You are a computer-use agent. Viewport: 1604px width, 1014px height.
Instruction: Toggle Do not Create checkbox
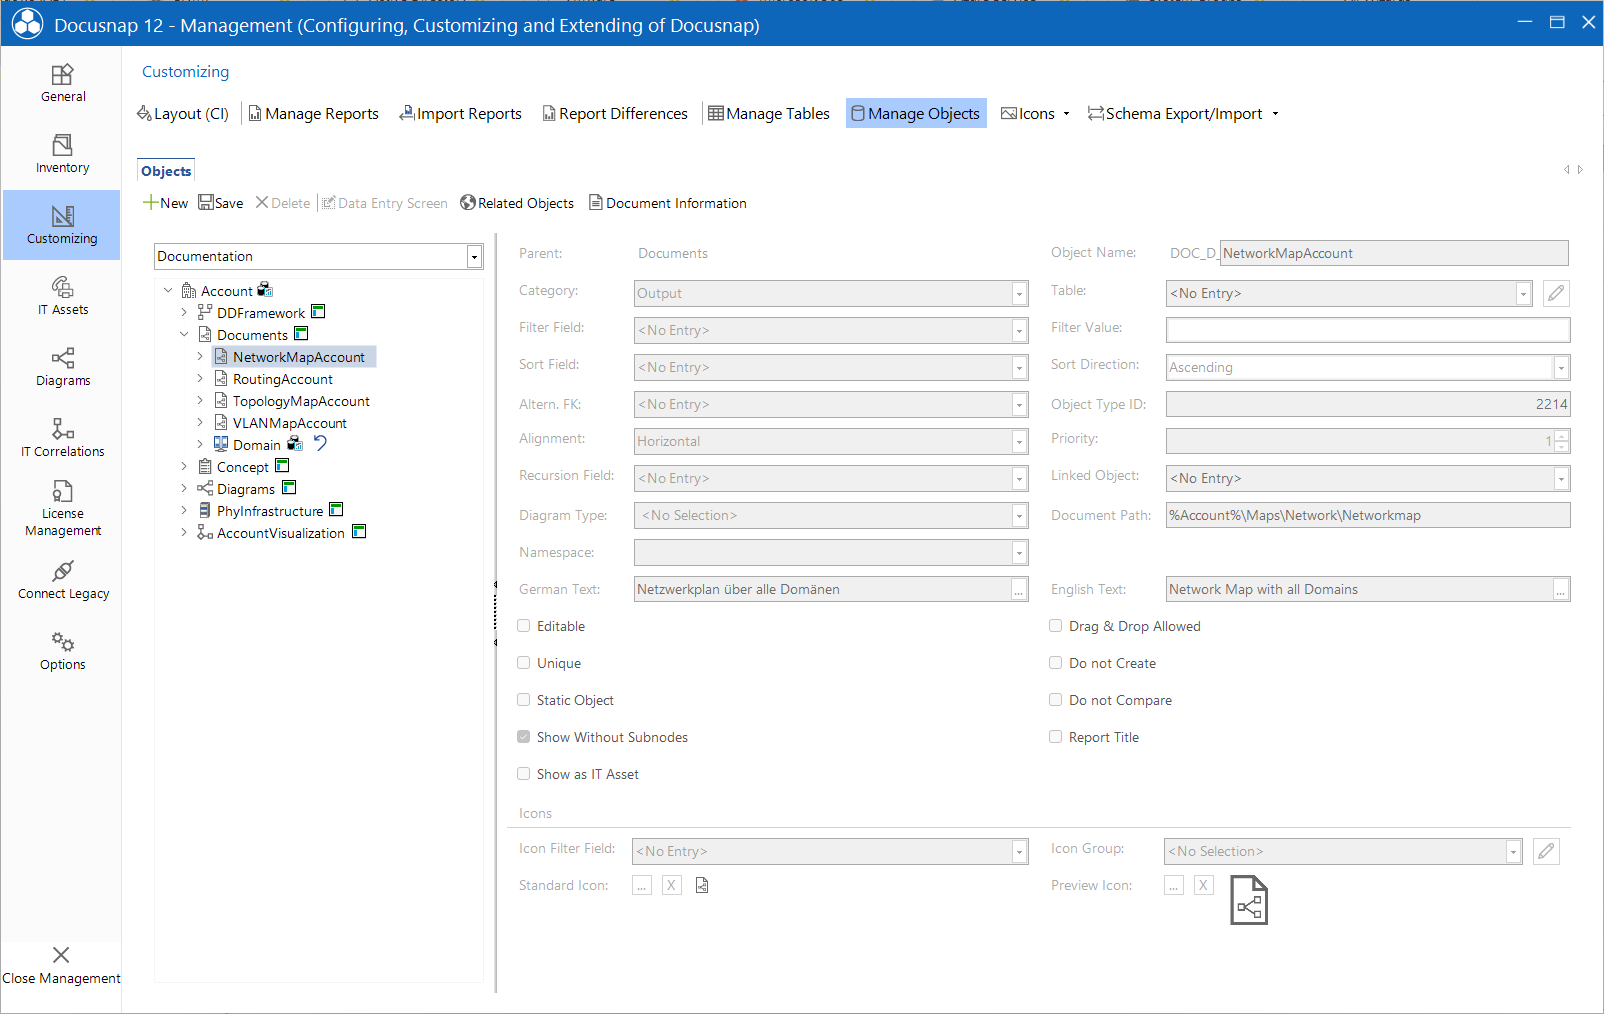[x=1055, y=663]
